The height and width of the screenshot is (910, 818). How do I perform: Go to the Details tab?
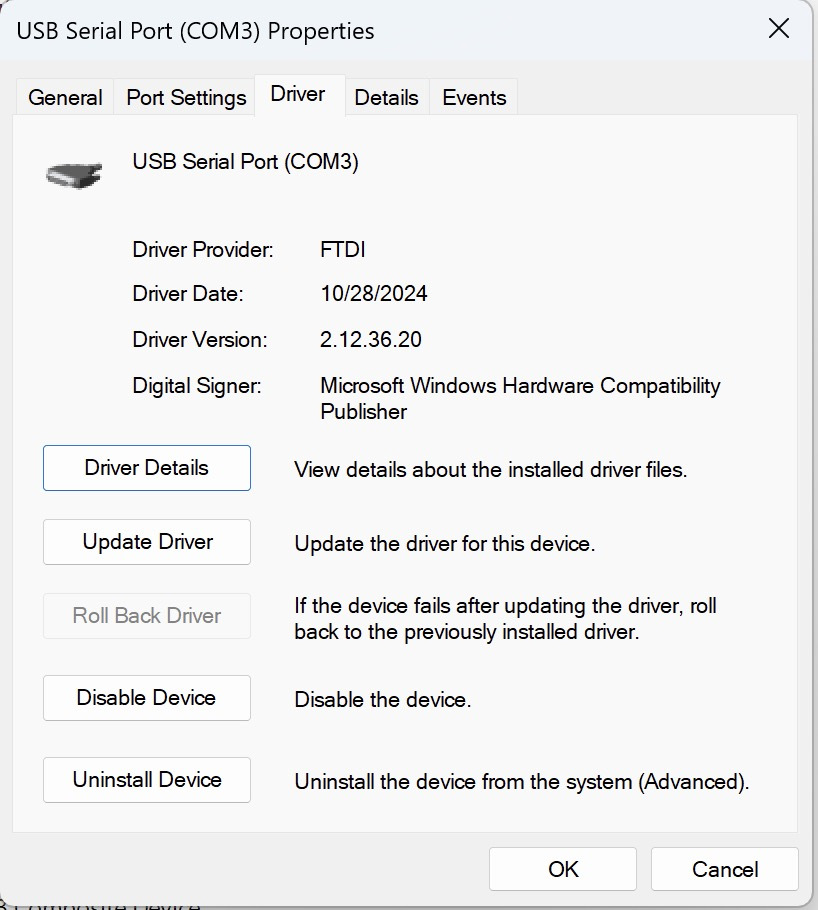(x=386, y=98)
